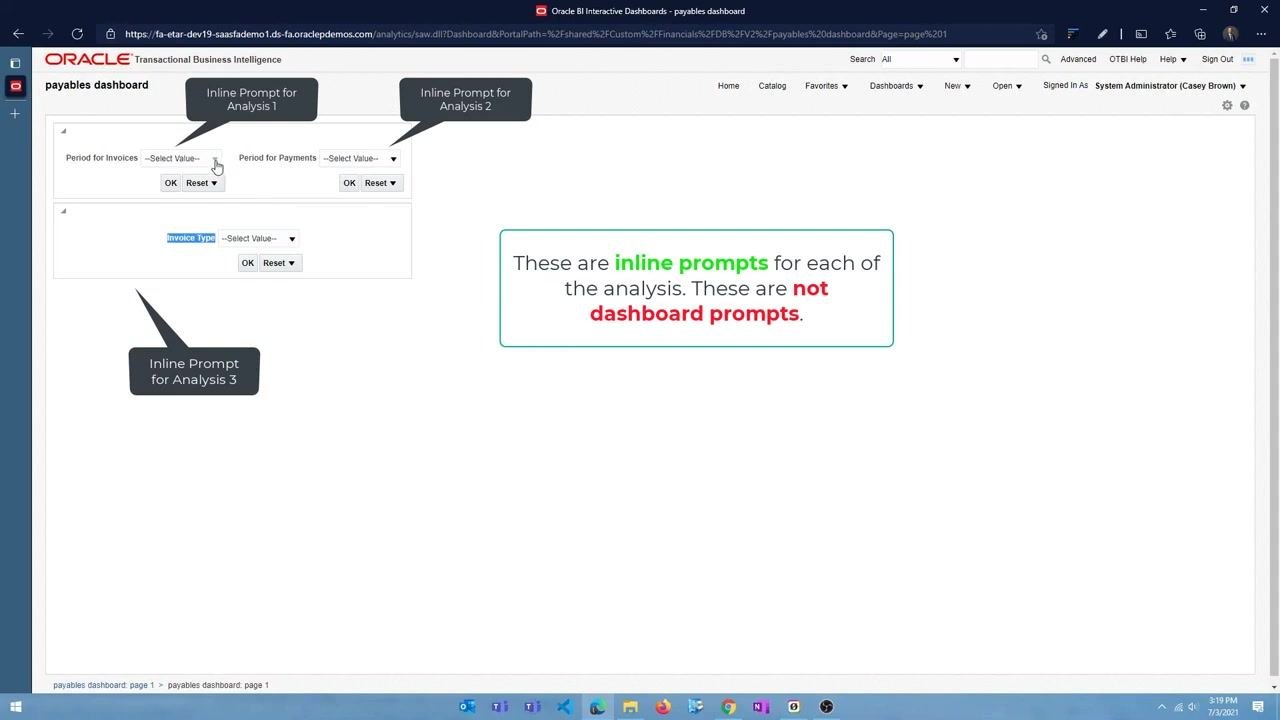Open File Explorer from the taskbar

coord(631,707)
